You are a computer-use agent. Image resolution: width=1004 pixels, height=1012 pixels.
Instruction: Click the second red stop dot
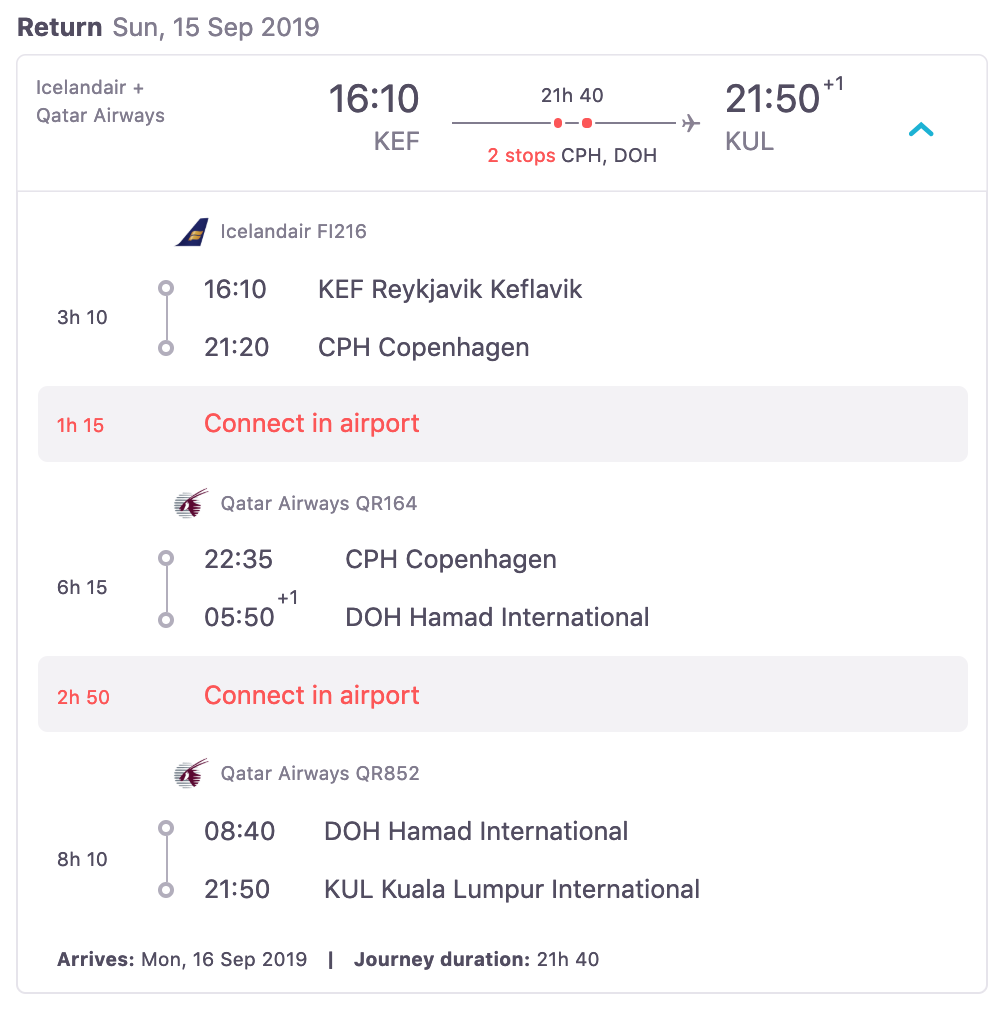(587, 123)
